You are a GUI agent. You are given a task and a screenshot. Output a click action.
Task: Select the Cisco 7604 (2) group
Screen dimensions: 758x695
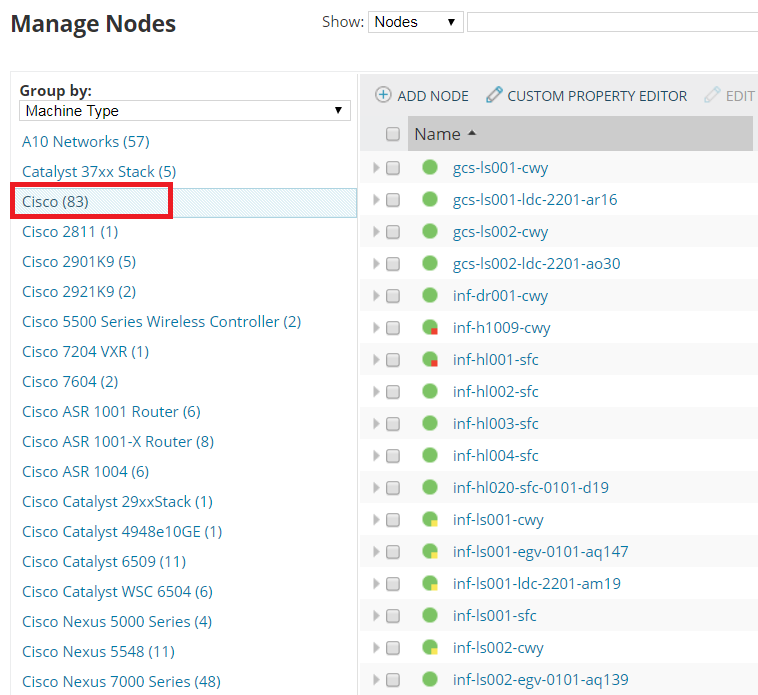pos(70,381)
